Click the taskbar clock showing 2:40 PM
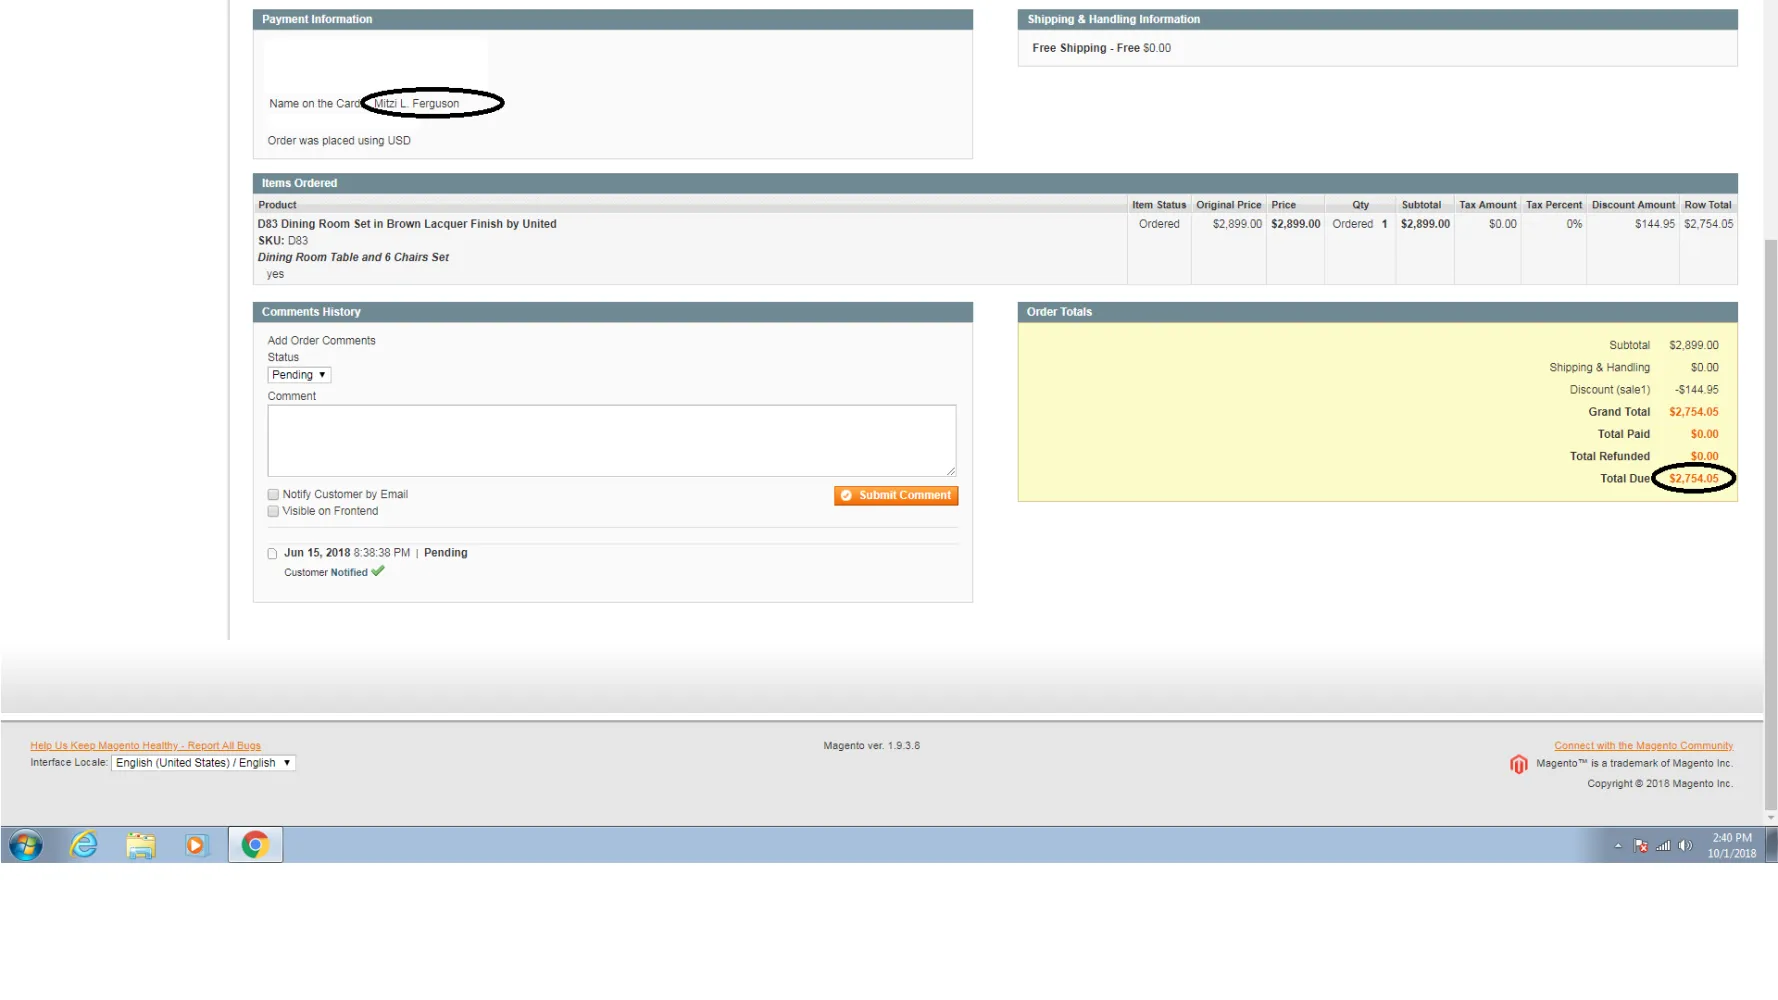Viewport: 1778px width, 1000px height. pos(1731,846)
